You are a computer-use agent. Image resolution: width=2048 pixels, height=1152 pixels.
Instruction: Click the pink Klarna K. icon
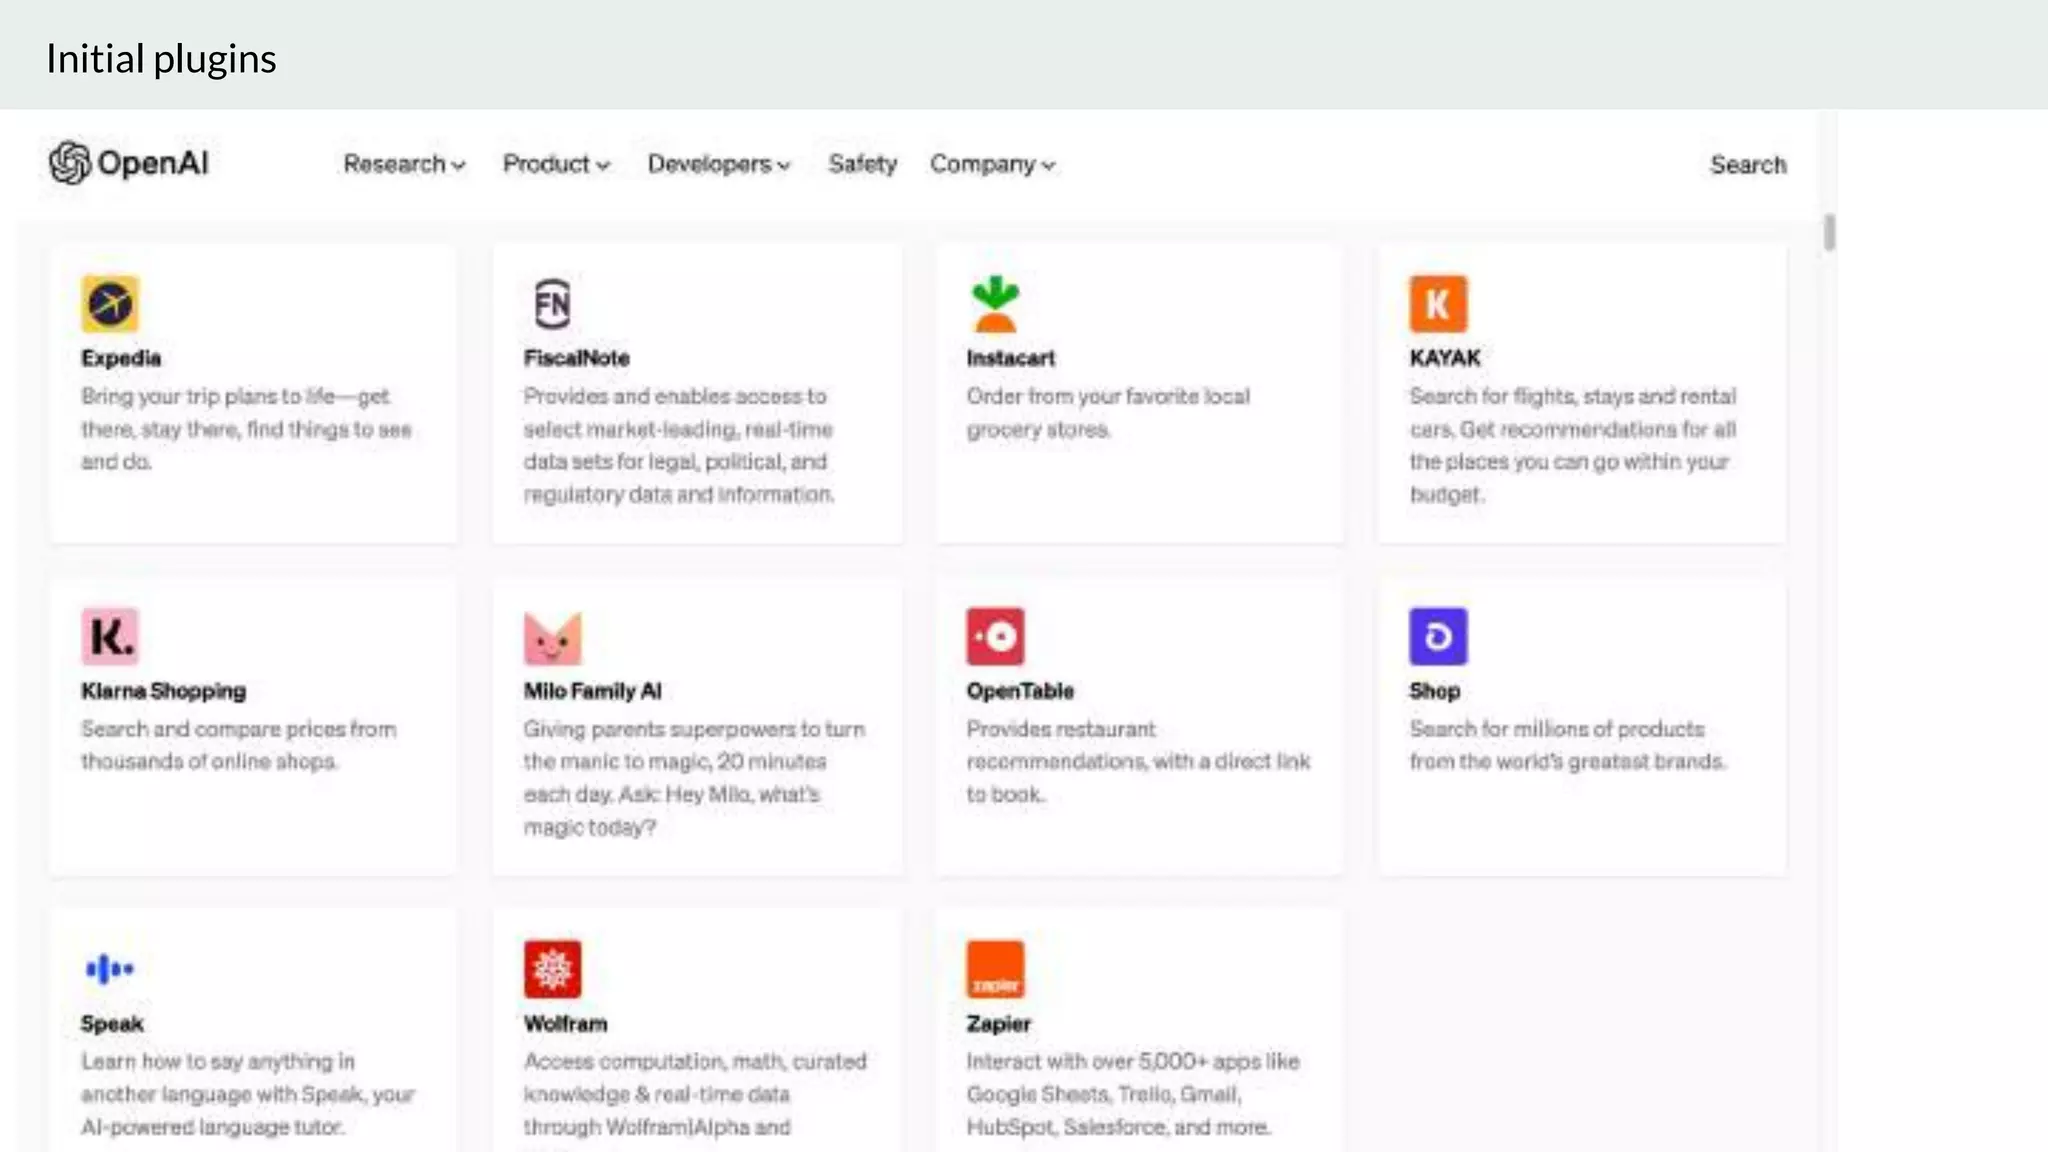110,636
